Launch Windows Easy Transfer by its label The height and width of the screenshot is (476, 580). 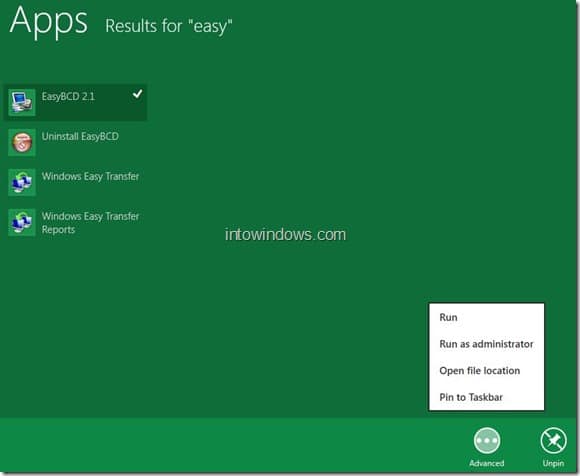tap(90, 176)
